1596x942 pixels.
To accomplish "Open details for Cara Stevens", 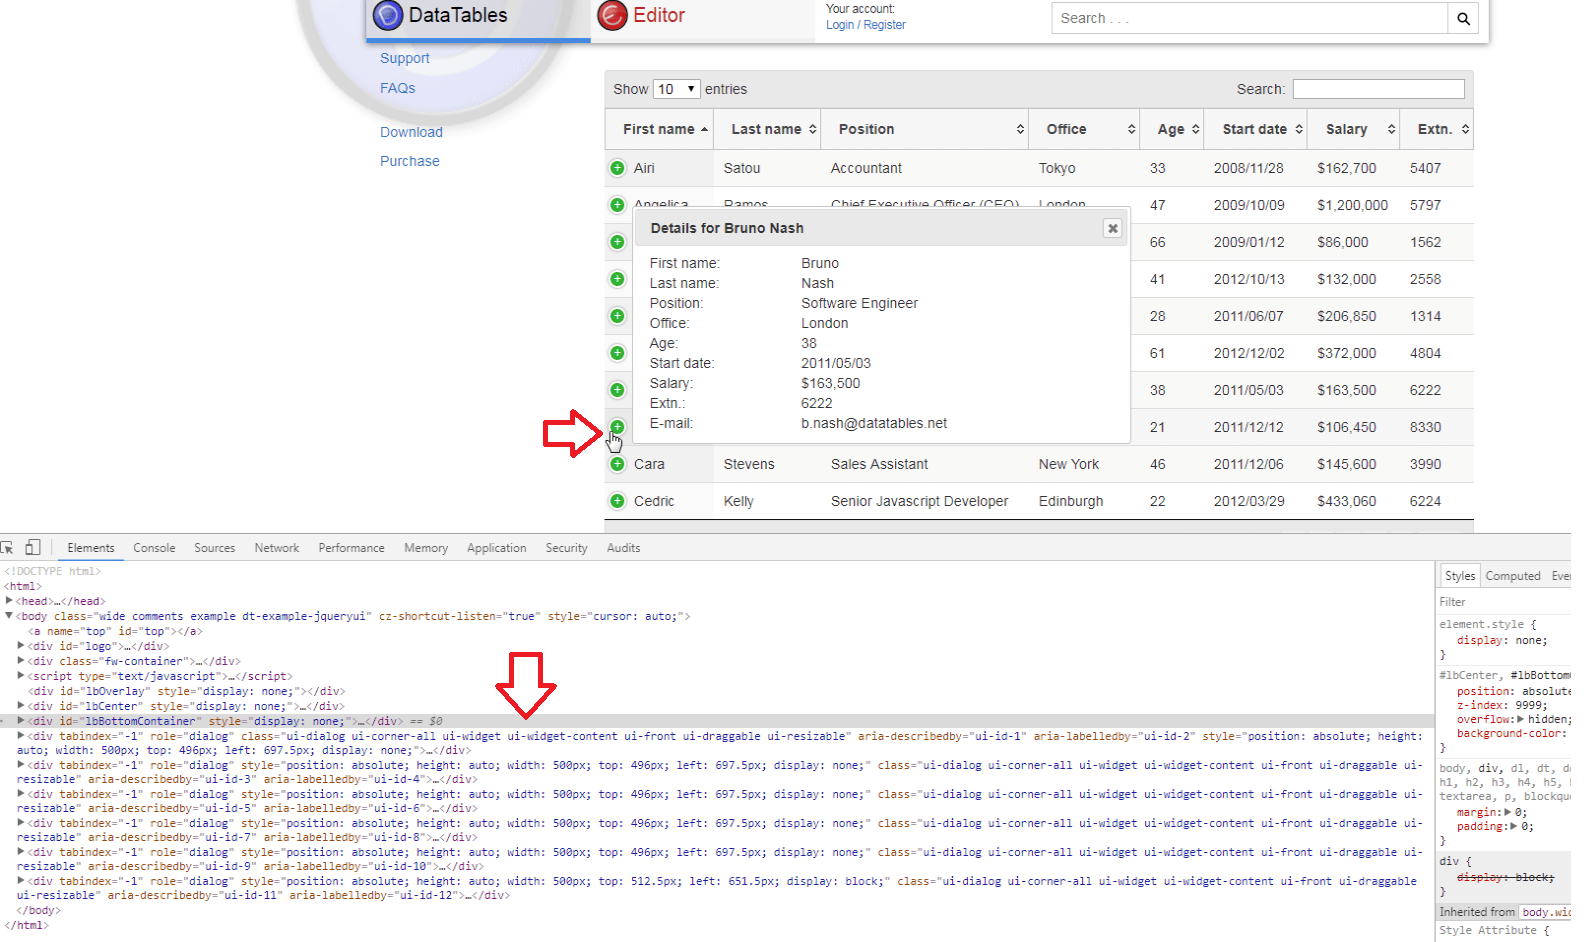I will (x=617, y=464).
